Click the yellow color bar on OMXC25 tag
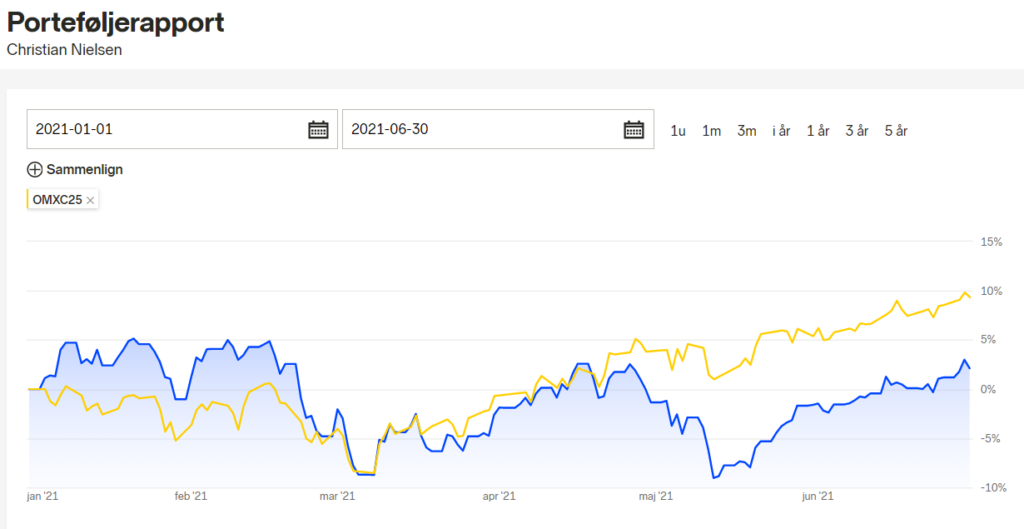1024x529 pixels. click(28, 200)
